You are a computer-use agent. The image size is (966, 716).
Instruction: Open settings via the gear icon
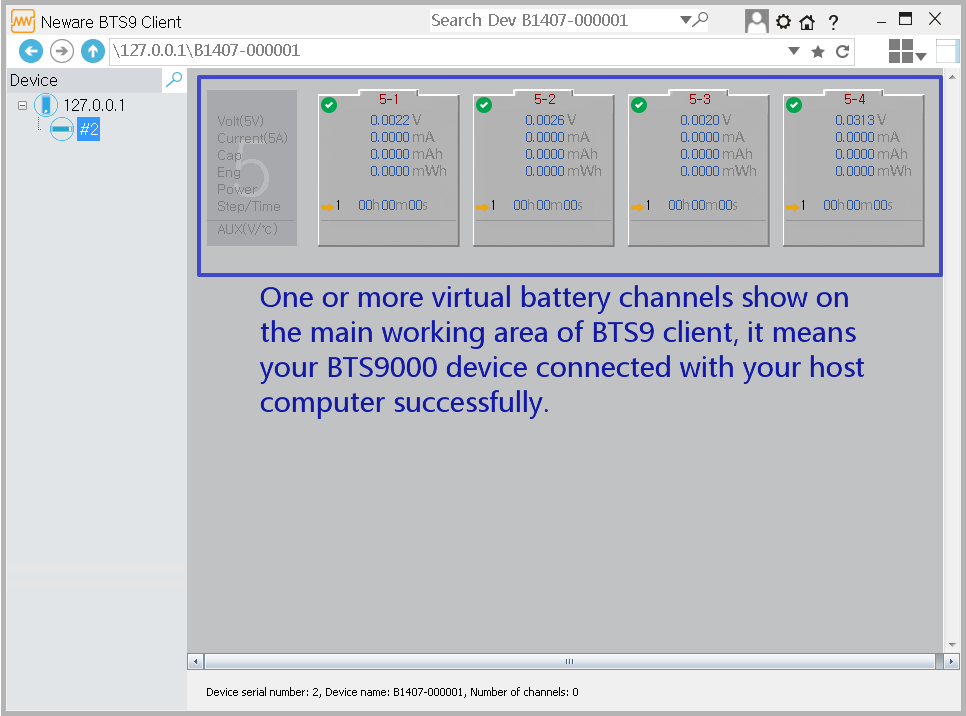[x=783, y=22]
